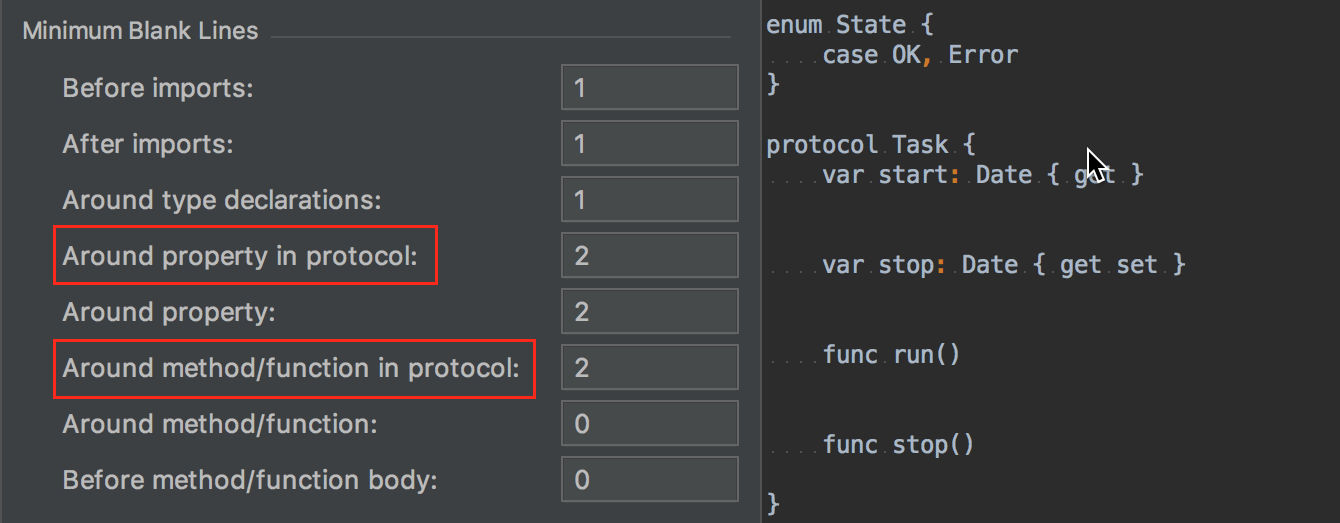Click 'var stop: Date { get set }' line

1004,265
